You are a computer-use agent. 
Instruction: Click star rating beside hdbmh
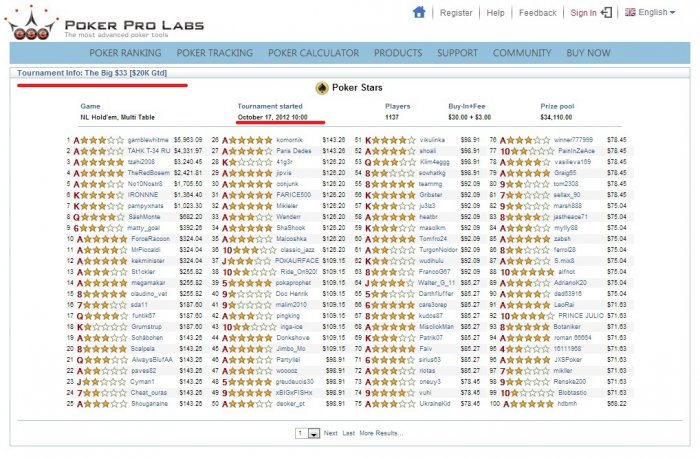(533, 404)
